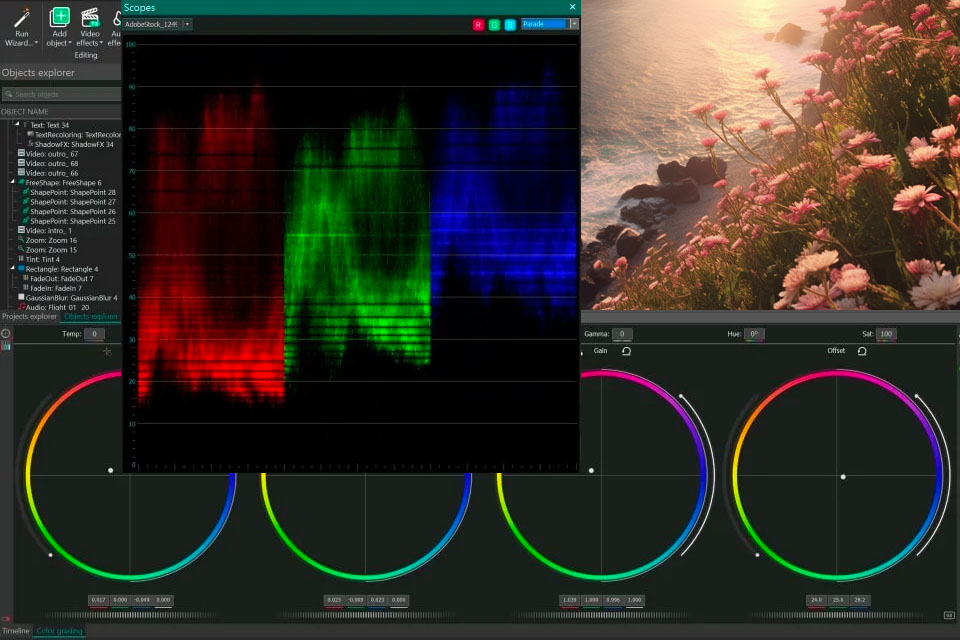This screenshot has height=640, width=960.
Task: Click the crosshair picker icon under Temp
Action: click(107, 352)
